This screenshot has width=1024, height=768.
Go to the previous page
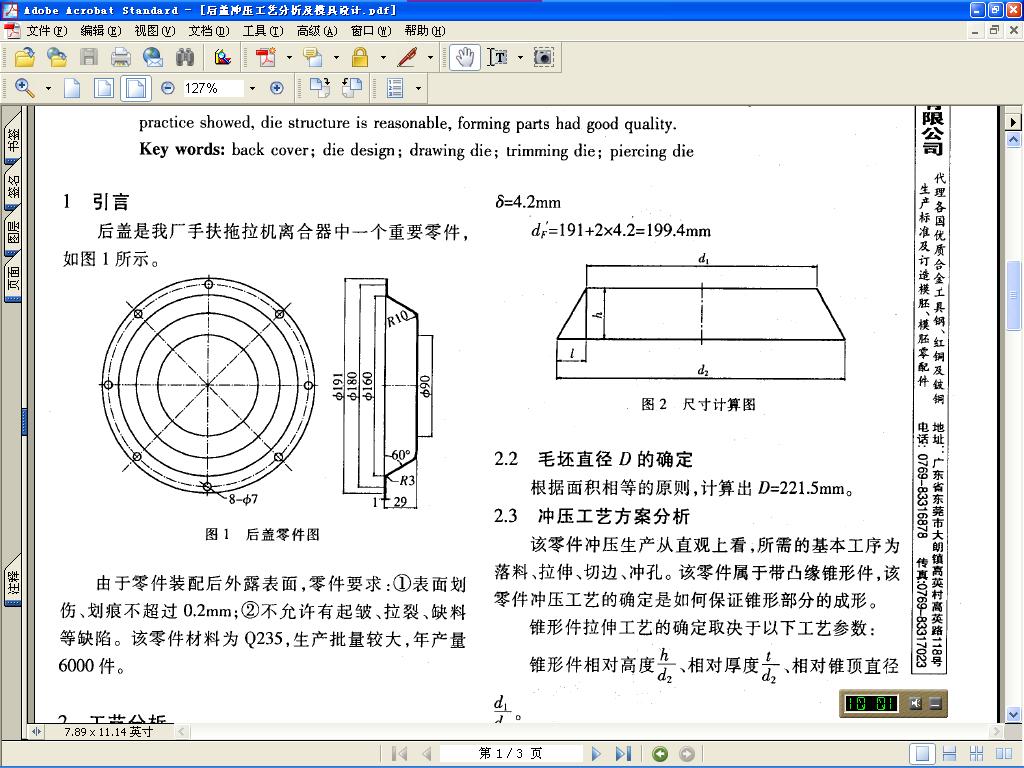pyautogui.click(x=427, y=754)
